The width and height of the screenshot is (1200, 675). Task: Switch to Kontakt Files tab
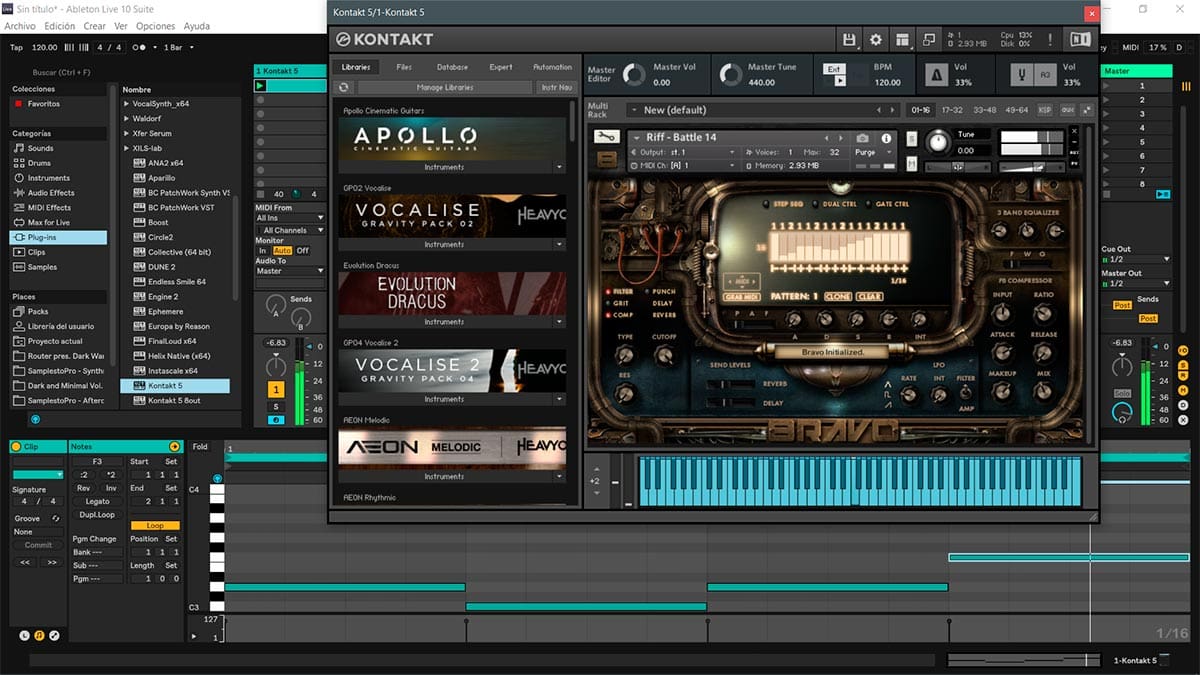(x=404, y=67)
